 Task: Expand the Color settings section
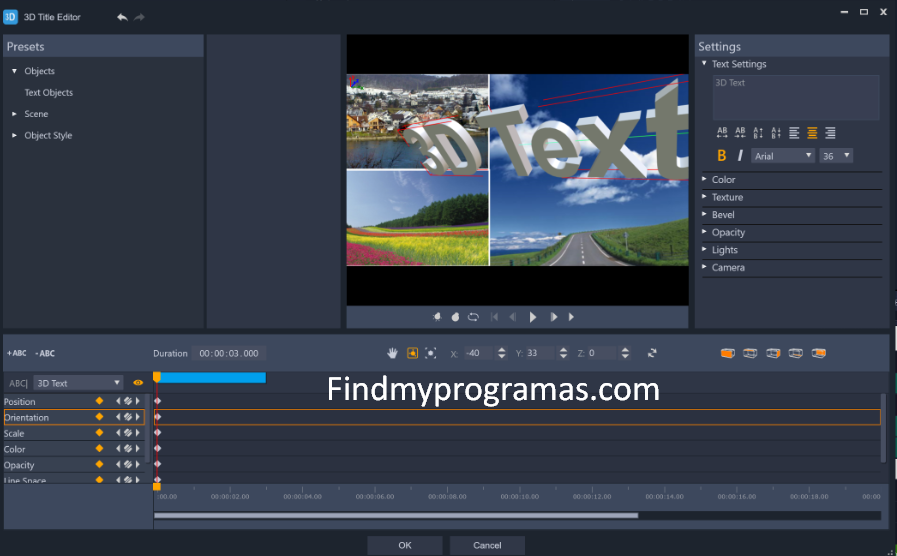[704, 179]
